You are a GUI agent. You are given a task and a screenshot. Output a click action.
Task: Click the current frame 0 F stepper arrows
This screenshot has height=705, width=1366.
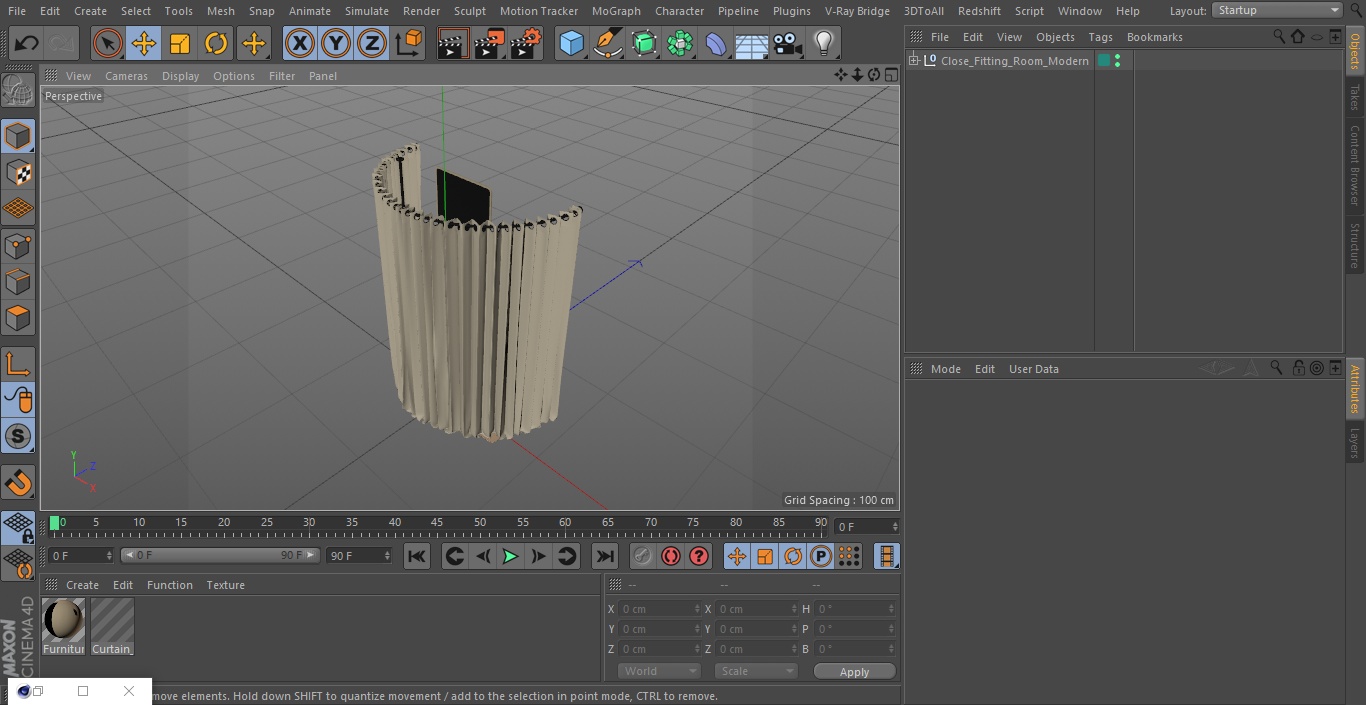coord(895,526)
